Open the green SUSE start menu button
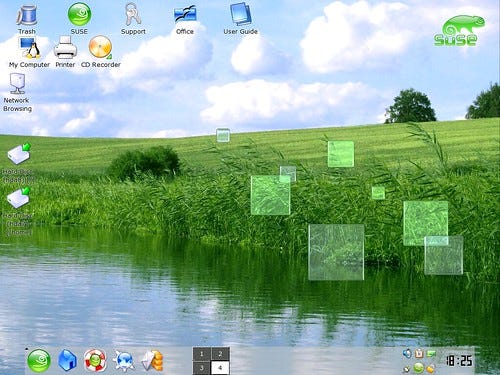 pyautogui.click(x=39, y=361)
